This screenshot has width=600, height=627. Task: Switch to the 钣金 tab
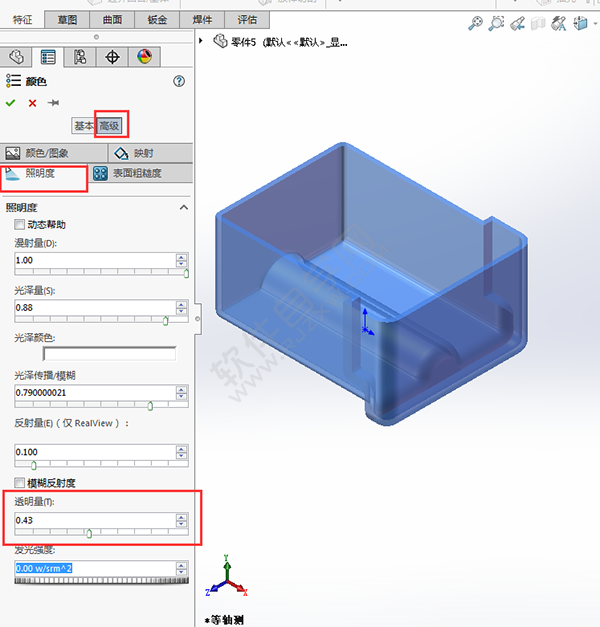click(157, 20)
